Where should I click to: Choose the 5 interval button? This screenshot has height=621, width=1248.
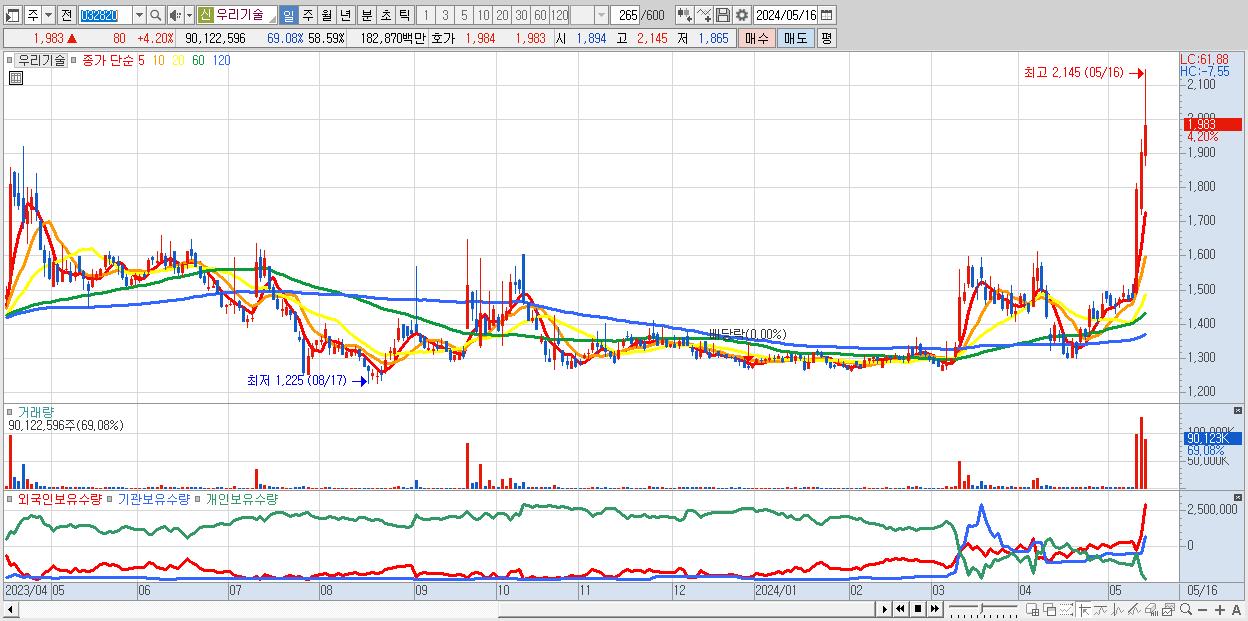point(464,15)
